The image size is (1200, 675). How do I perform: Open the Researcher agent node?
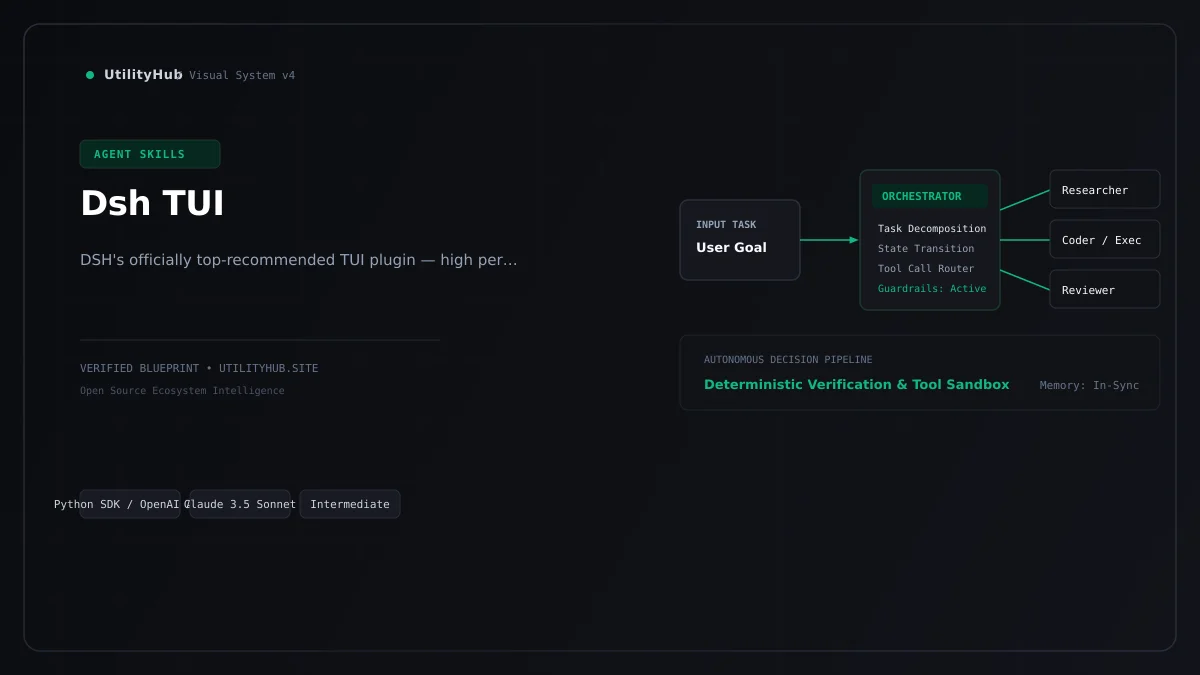1105,190
